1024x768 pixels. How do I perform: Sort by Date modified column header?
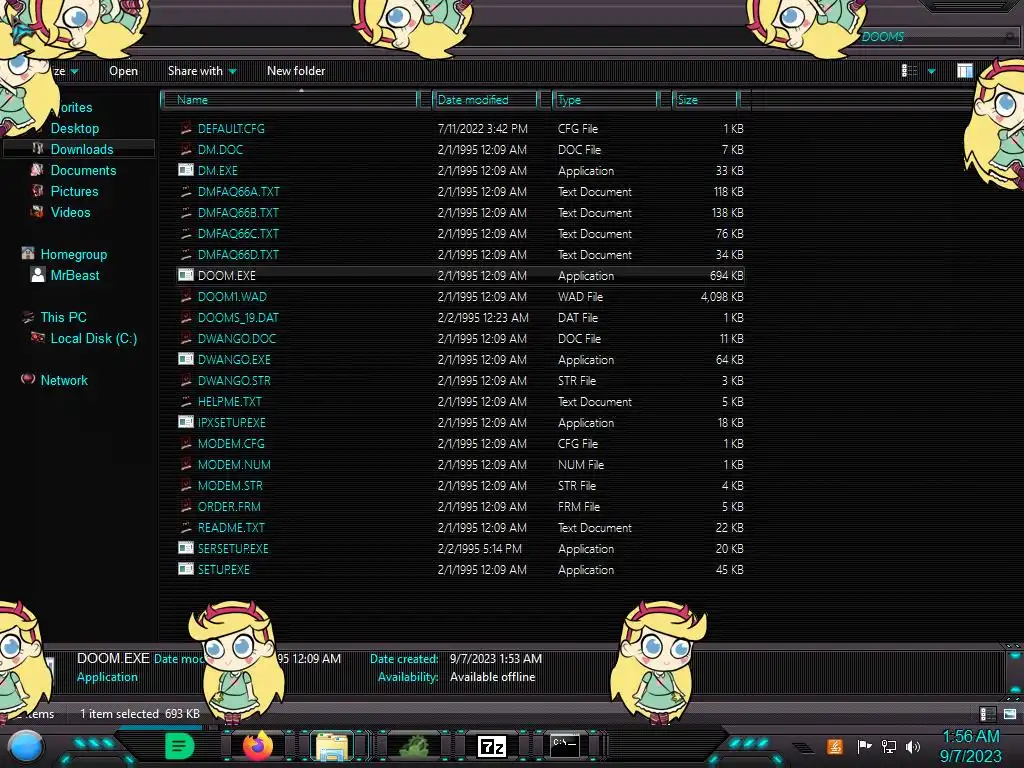click(x=486, y=99)
